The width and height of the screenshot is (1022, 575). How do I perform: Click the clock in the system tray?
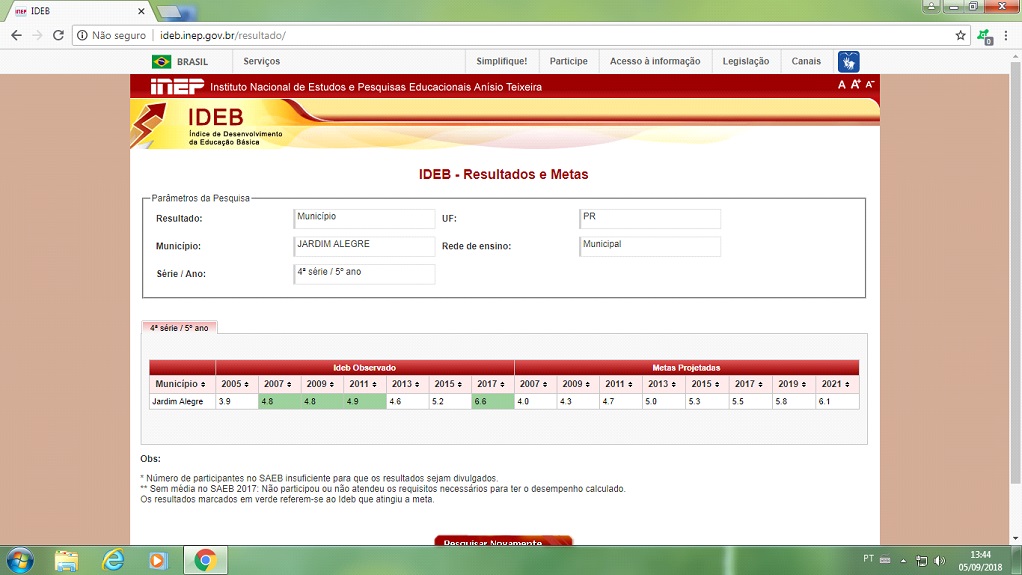980,561
